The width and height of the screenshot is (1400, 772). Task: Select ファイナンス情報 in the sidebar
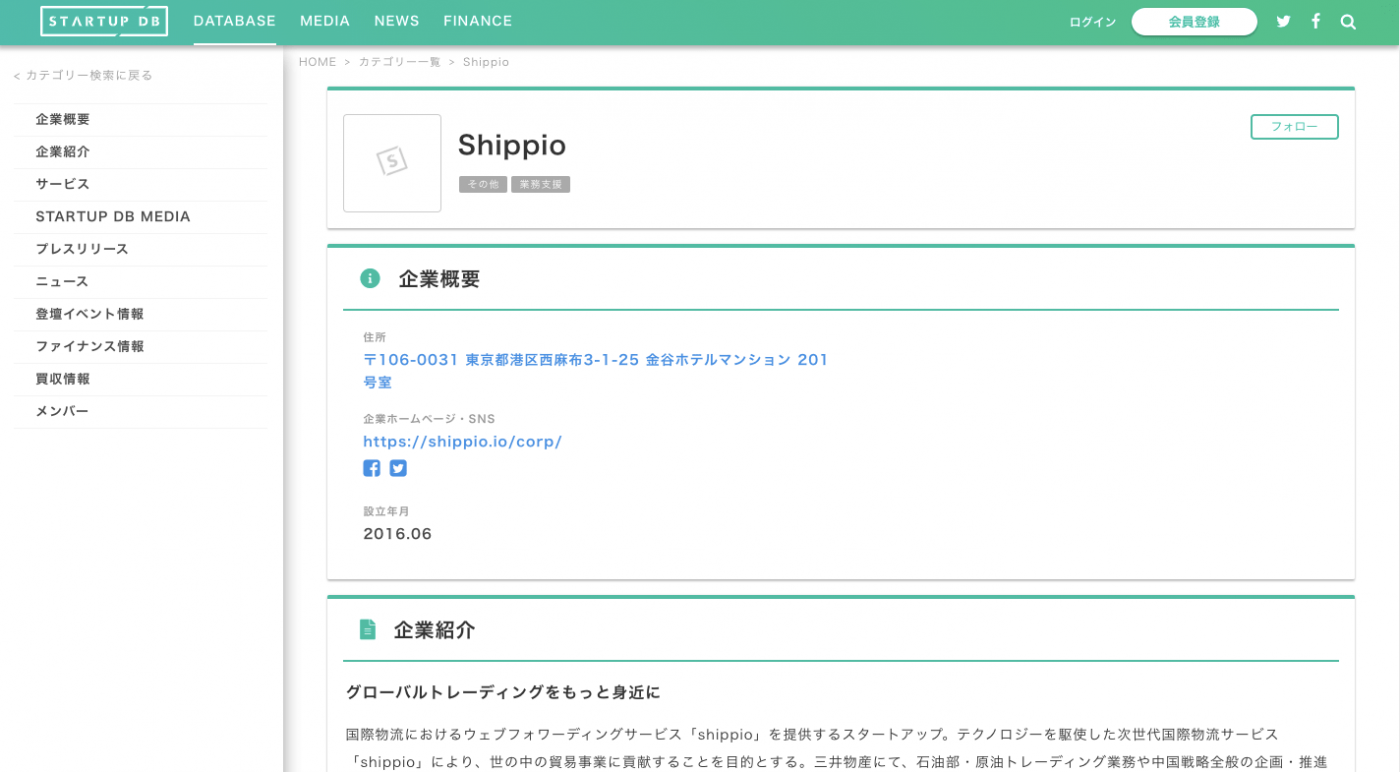140,347
